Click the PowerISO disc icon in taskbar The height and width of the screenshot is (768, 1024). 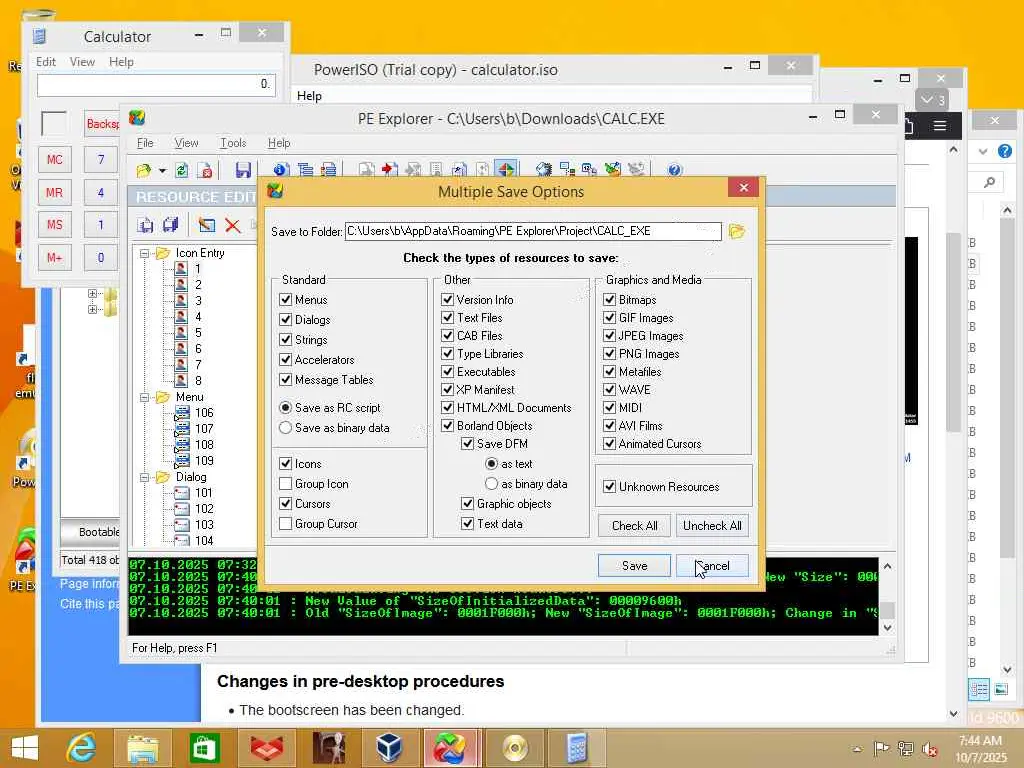point(515,747)
